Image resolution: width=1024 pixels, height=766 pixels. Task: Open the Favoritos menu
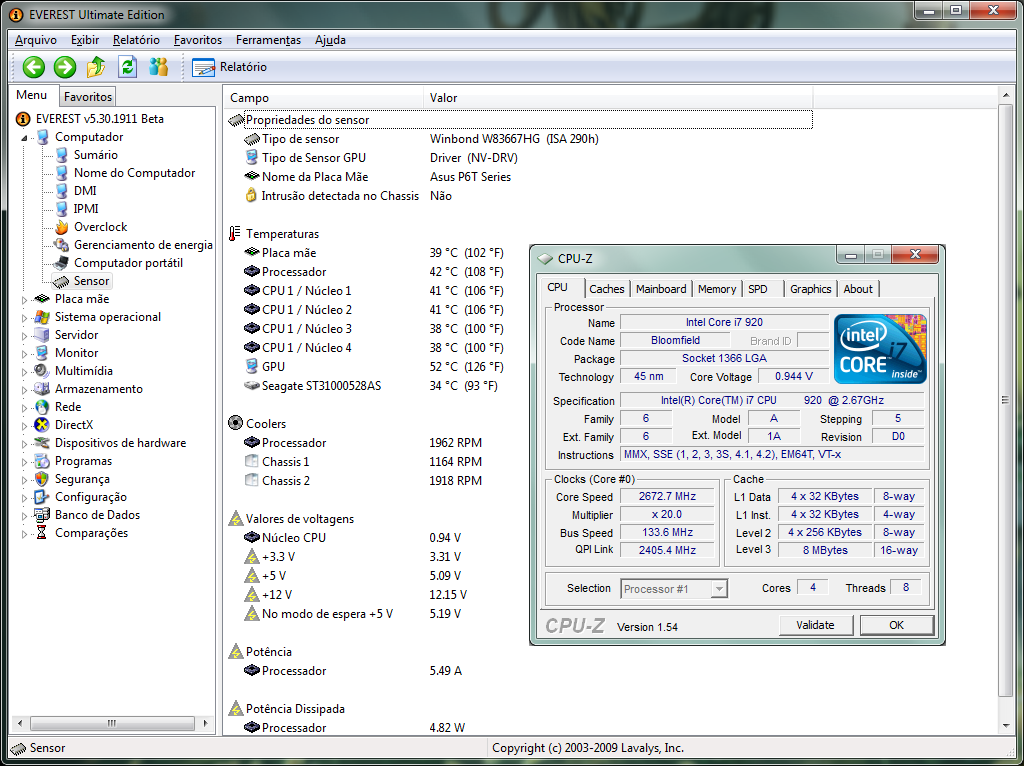pyautogui.click(x=198, y=40)
